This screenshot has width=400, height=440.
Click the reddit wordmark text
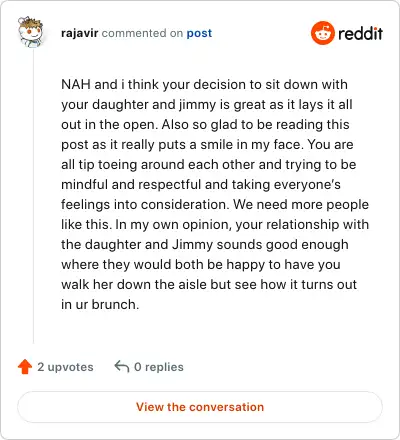(x=361, y=33)
